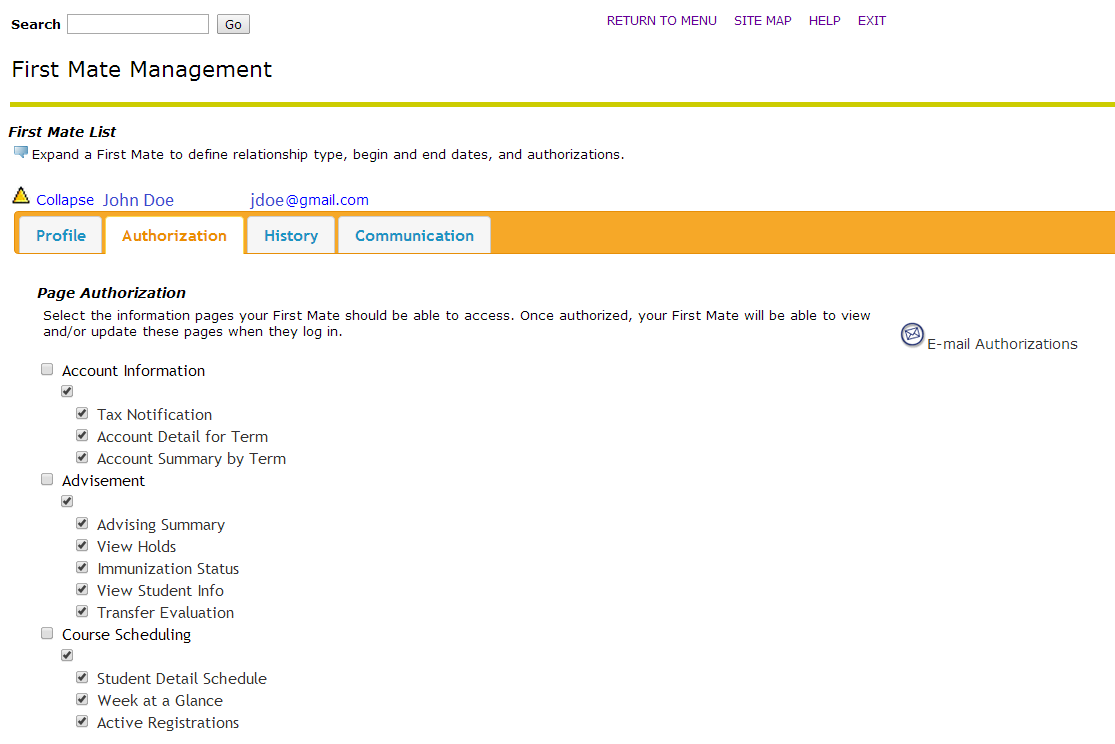Viewport: 1115px width, 744px height.
Task: Go to the SITE MAP link
Action: 762,21
